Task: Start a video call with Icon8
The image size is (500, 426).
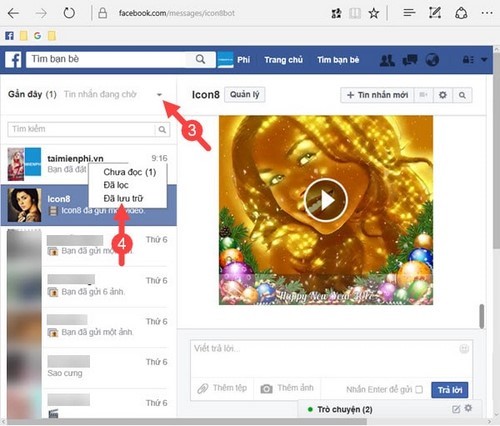Action: 423,95
